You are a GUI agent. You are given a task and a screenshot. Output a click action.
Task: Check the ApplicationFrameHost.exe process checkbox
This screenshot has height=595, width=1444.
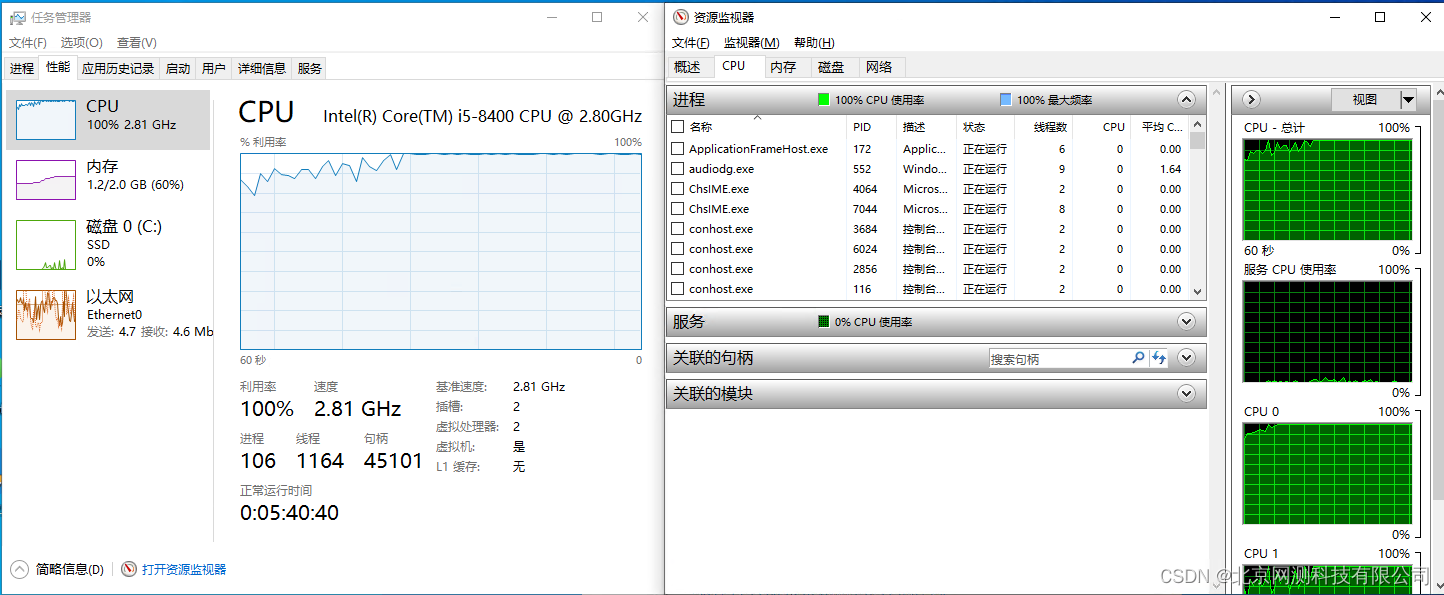click(x=678, y=149)
